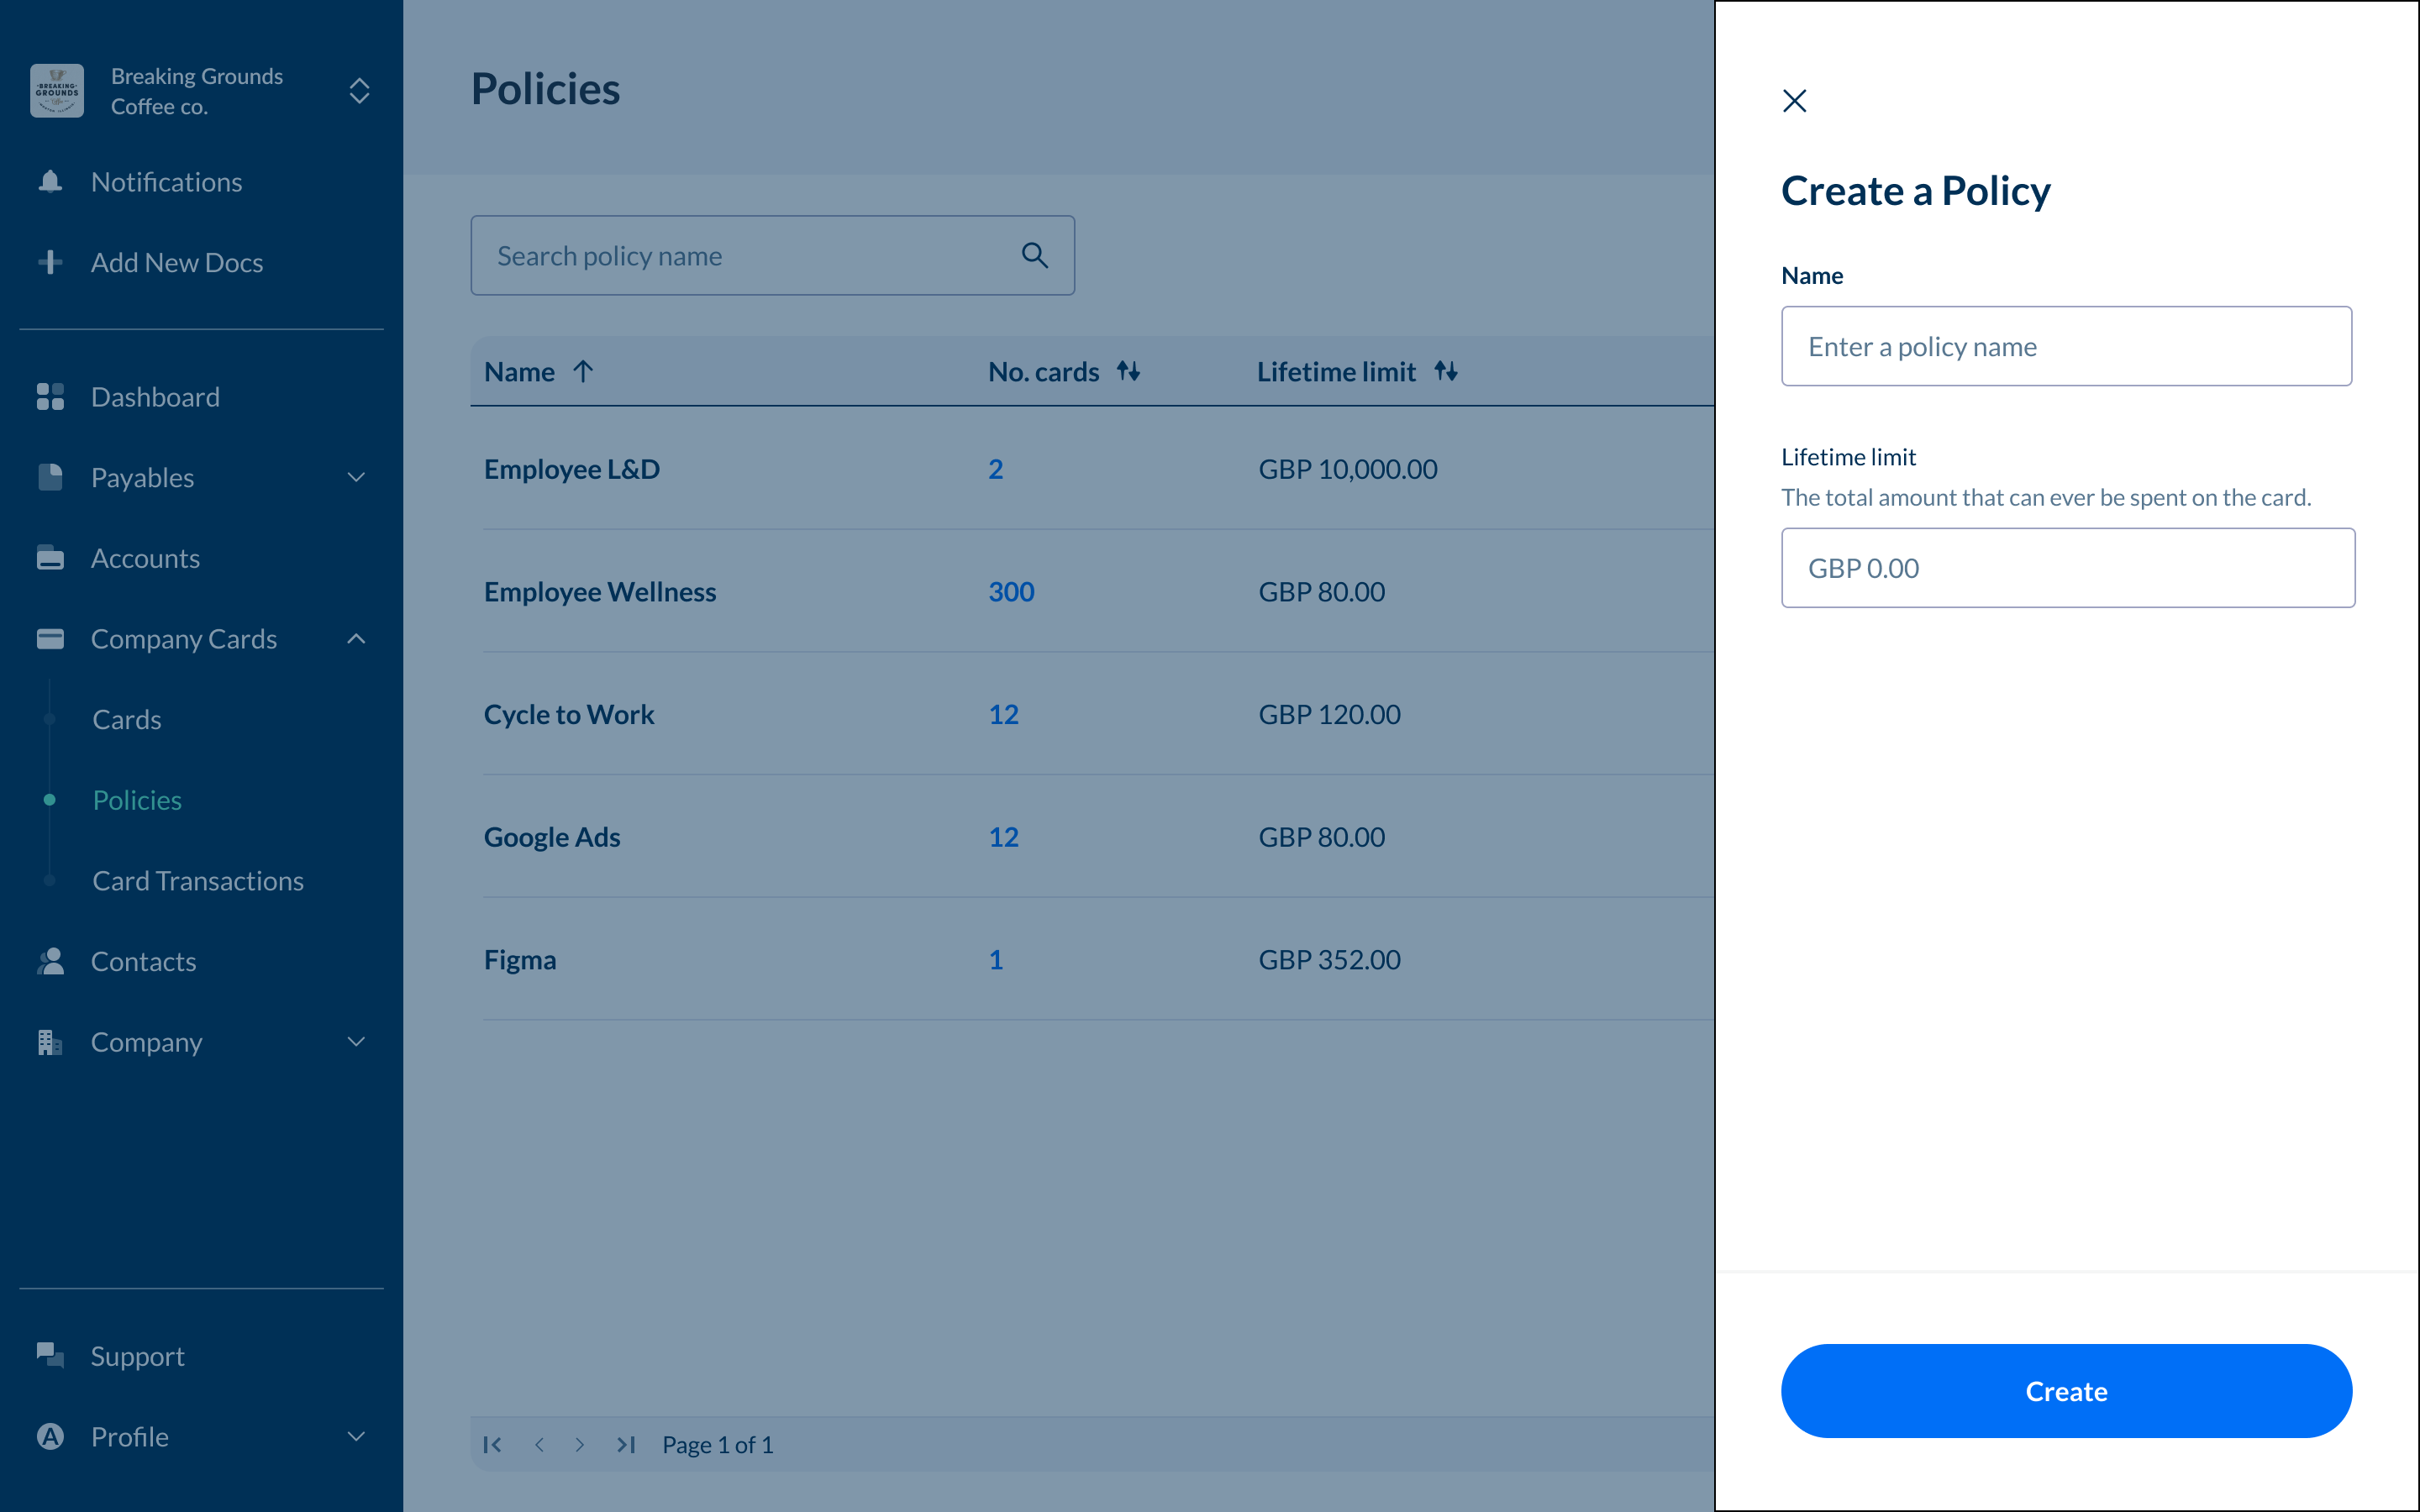Open the company switcher for Breaking Grounds
This screenshot has width=2420, height=1512.
tap(359, 91)
